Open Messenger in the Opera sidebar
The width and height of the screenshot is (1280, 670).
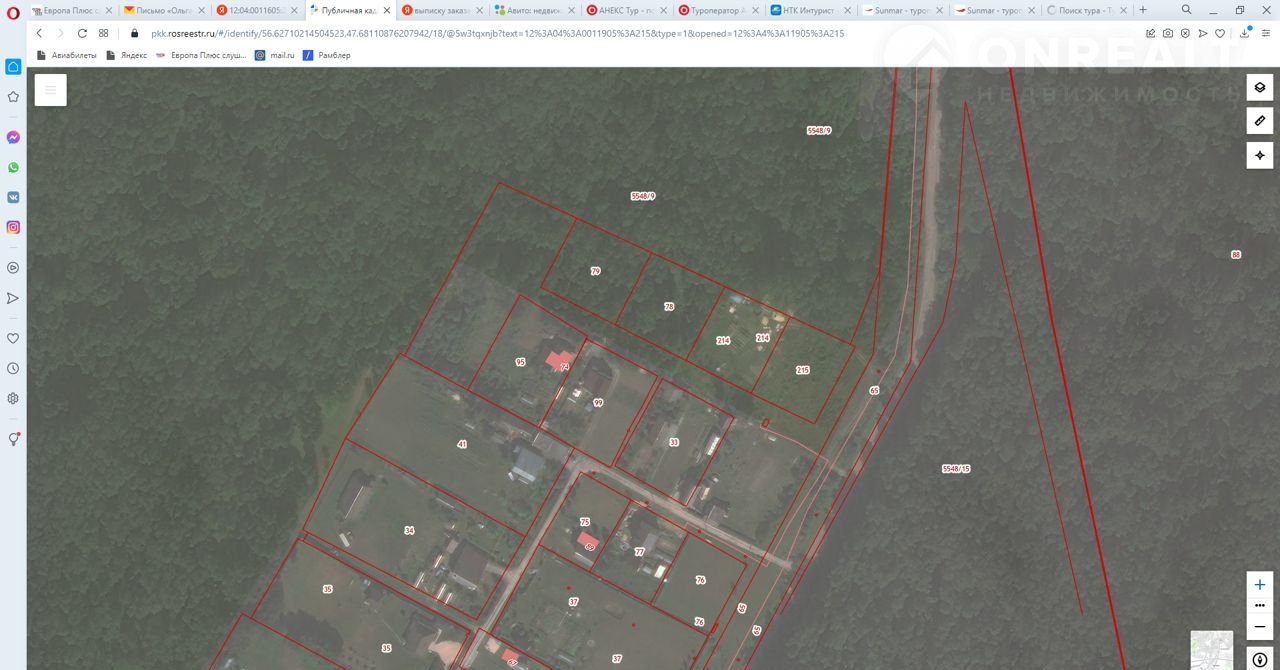[x=13, y=137]
